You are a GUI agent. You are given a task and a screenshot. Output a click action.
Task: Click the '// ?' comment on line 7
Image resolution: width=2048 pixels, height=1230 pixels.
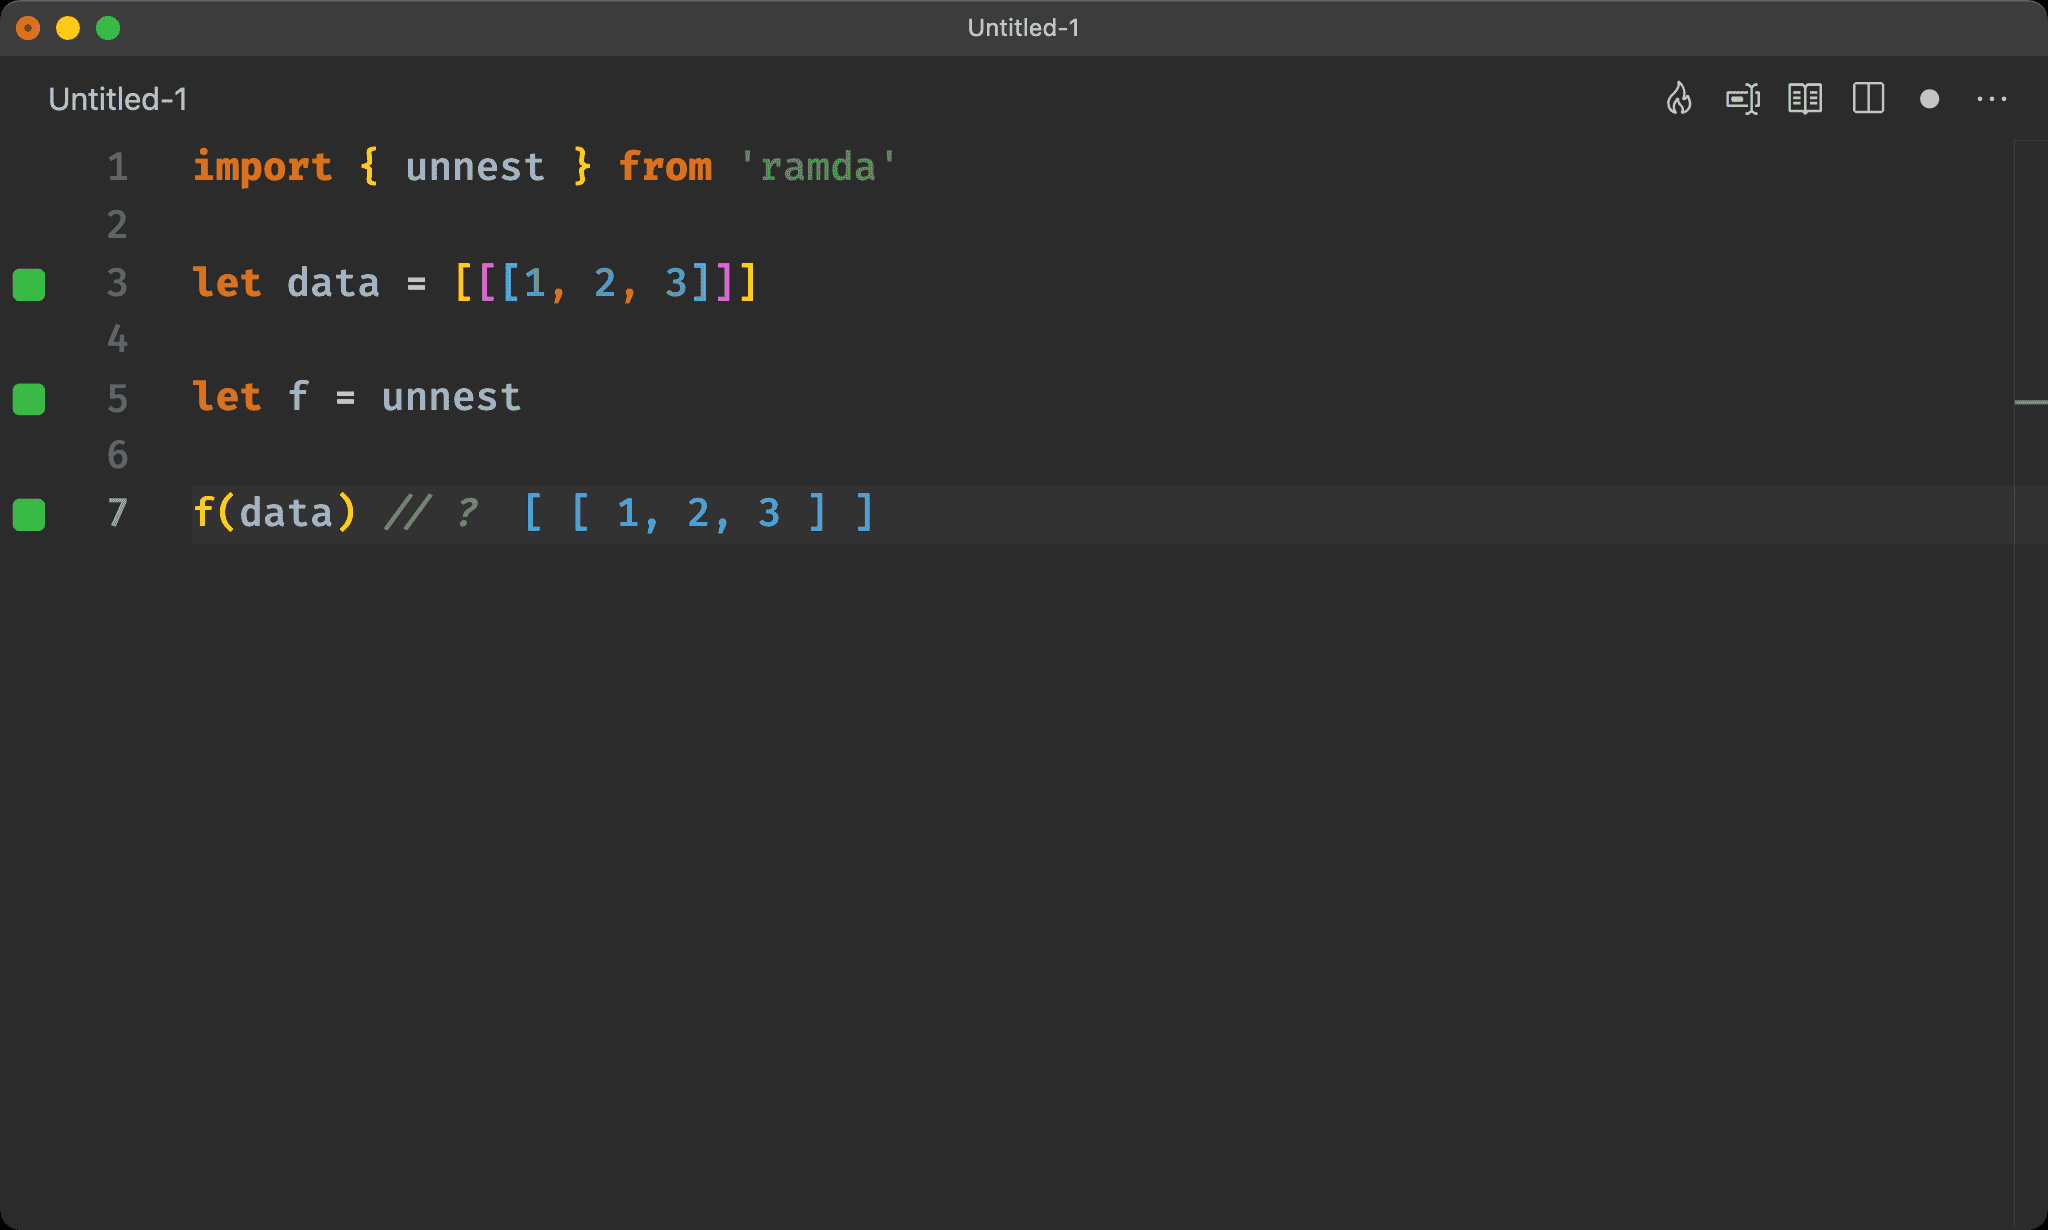pyautogui.click(x=432, y=513)
